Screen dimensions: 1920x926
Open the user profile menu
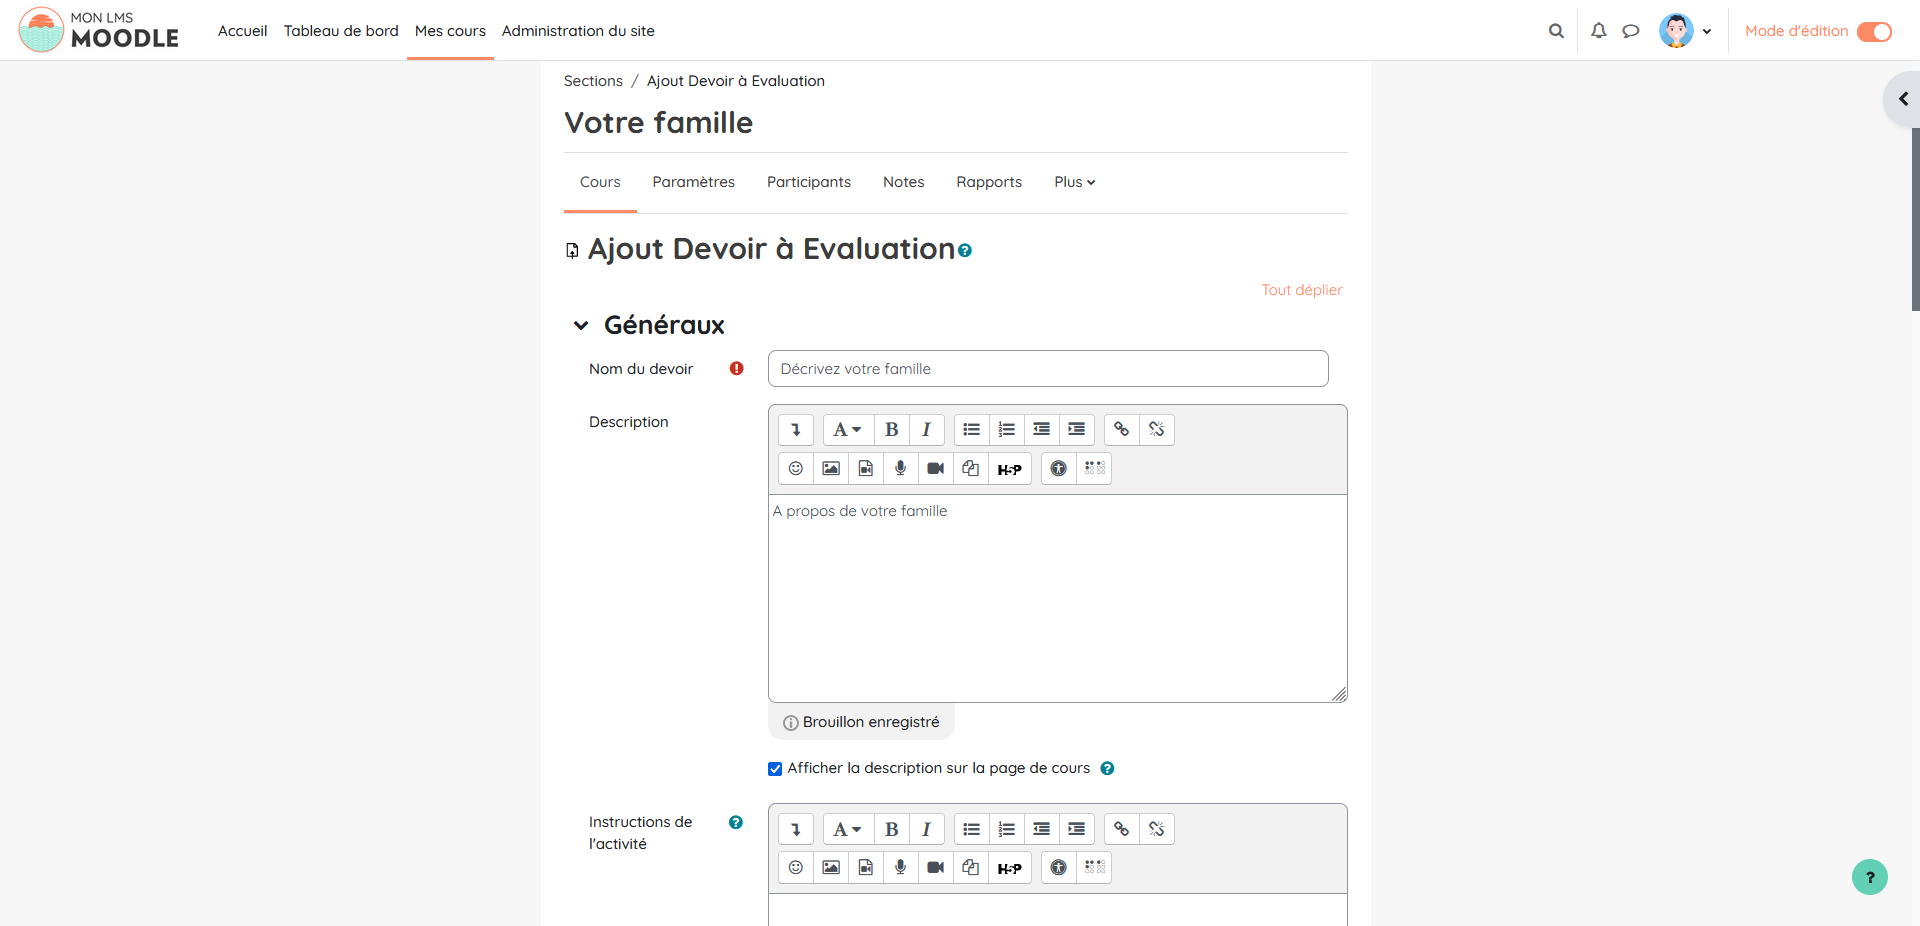tap(1685, 31)
